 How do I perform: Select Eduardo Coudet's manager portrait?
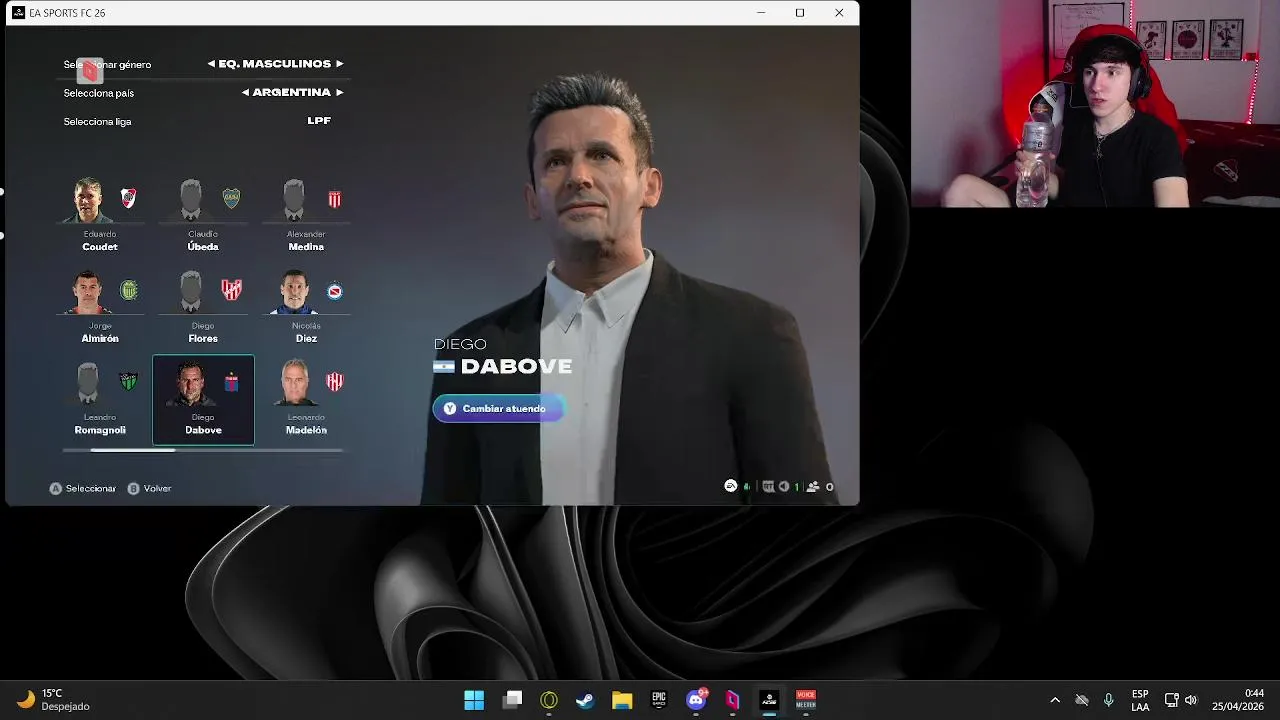click(x=88, y=200)
